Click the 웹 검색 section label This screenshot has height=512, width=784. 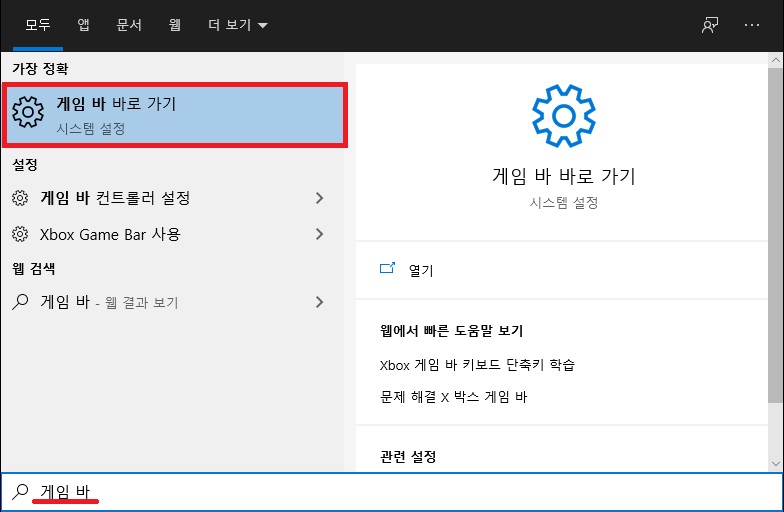click(x=34, y=268)
